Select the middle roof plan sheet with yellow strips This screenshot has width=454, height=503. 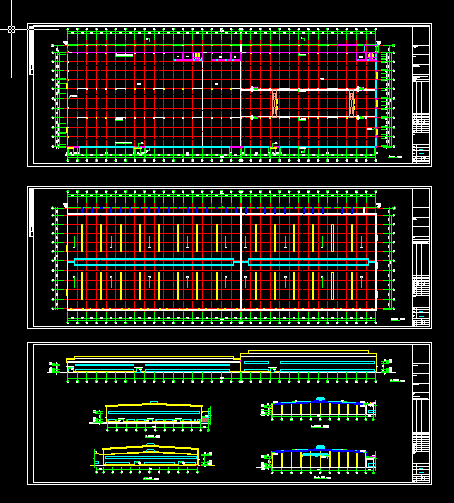229,257
